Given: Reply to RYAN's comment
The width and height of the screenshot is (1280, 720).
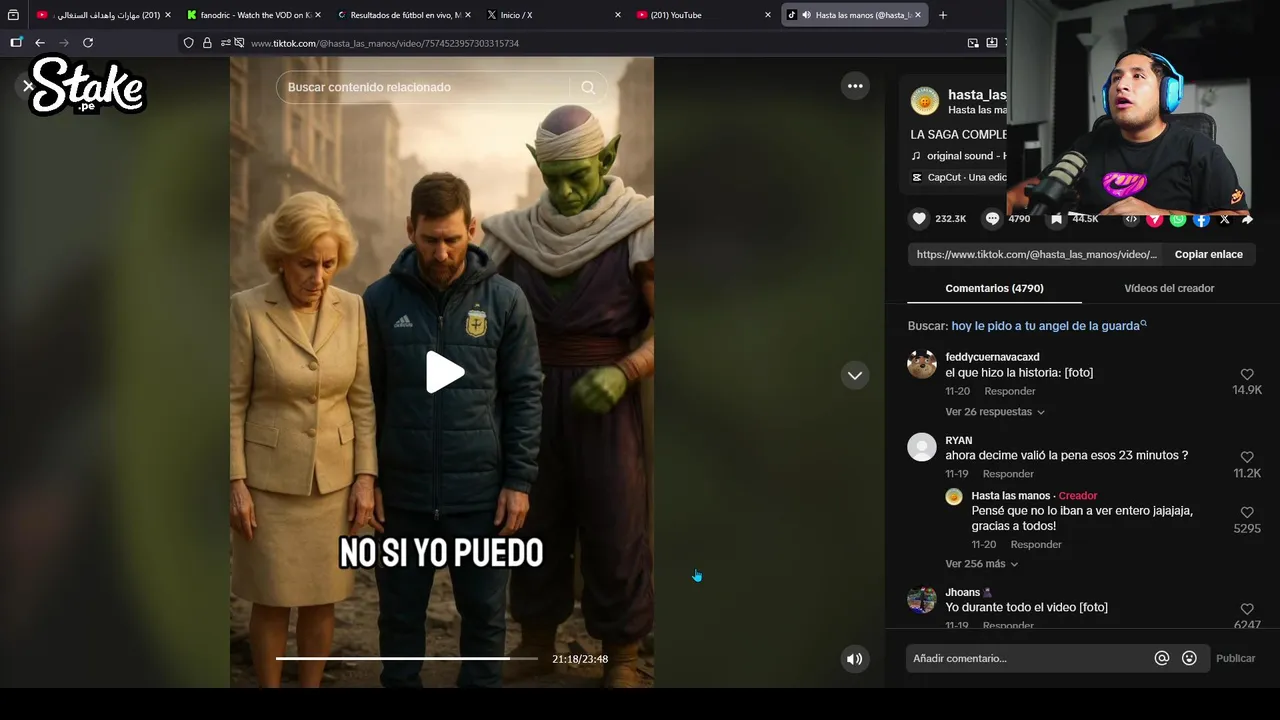Looking at the screenshot, I should click(1008, 474).
